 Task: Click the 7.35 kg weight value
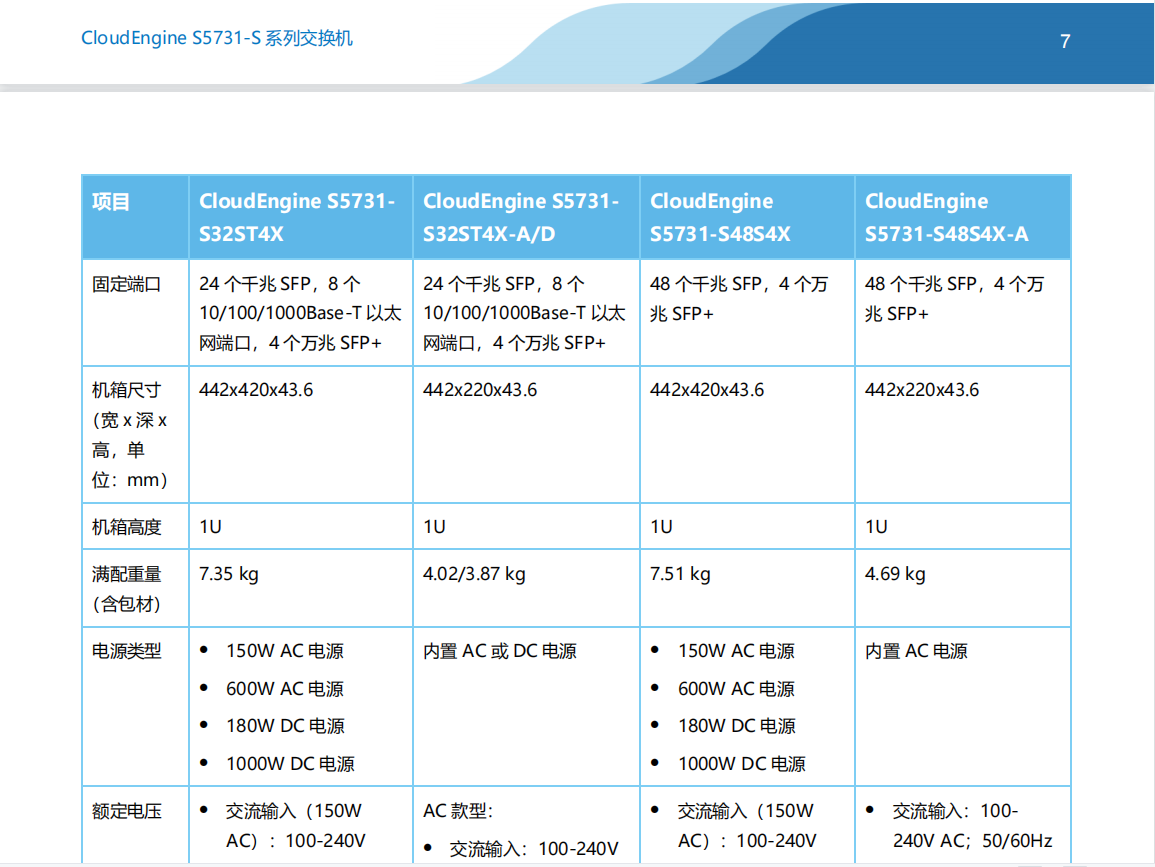click(229, 574)
